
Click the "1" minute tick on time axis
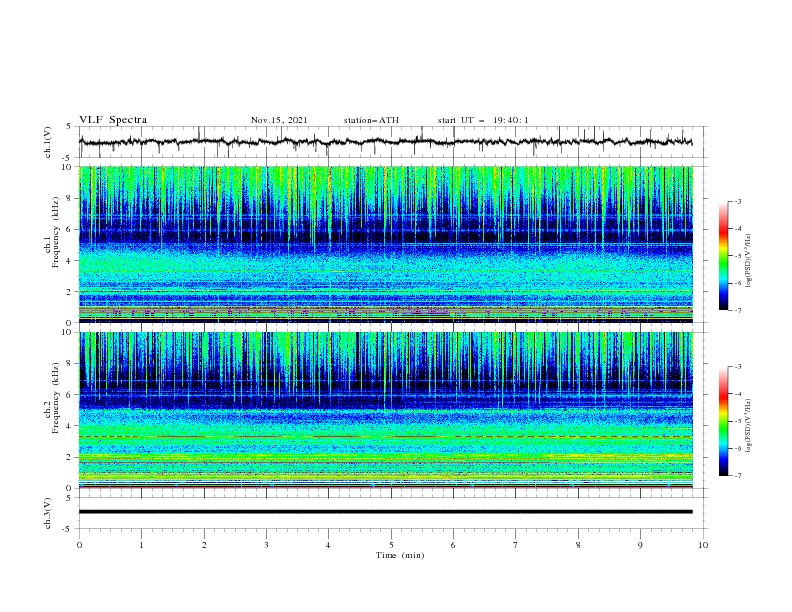pos(141,545)
